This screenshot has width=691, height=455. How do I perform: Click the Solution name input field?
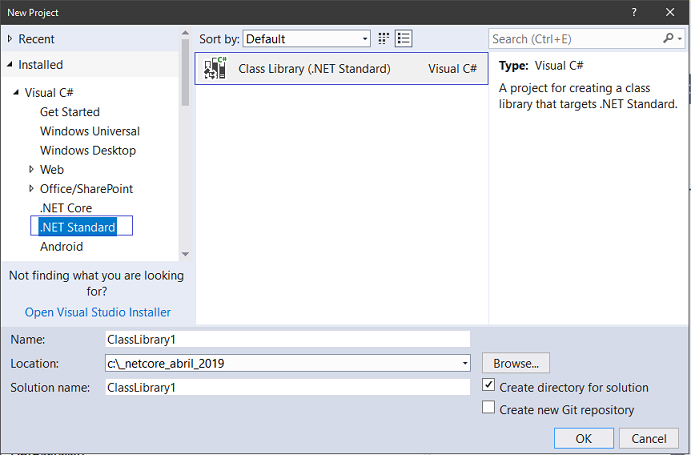tap(288, 387)
